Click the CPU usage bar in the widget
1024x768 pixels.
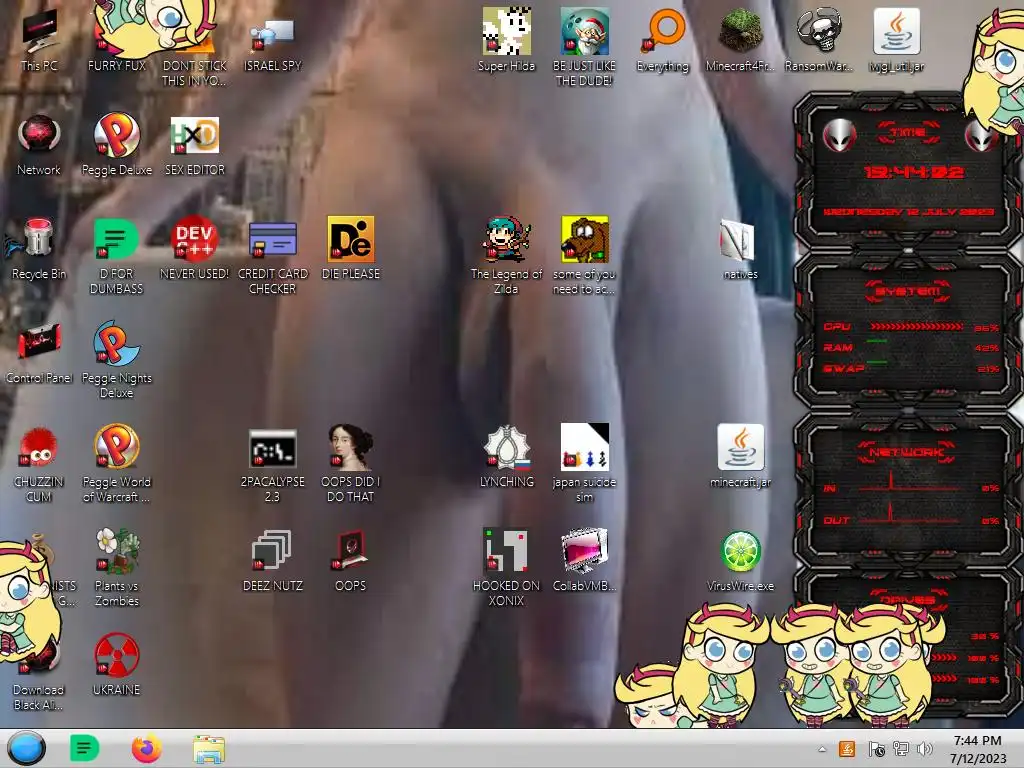coord(916,326)
